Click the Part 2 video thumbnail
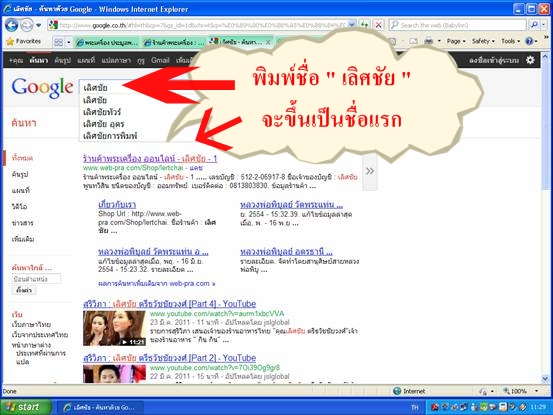Image resolution: width=553 pixels, height=415 pixels. coord(114,374)
